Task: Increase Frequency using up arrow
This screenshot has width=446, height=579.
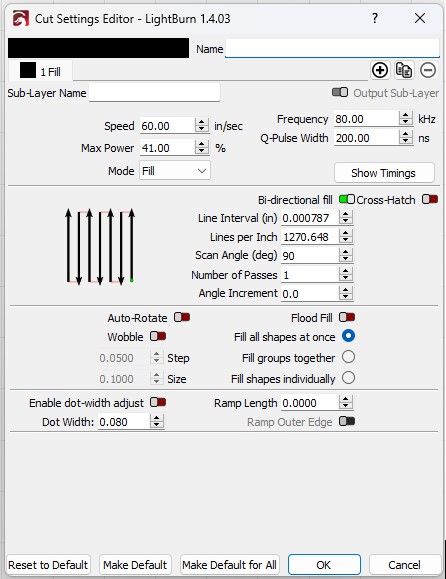Action: pos(406,115)
